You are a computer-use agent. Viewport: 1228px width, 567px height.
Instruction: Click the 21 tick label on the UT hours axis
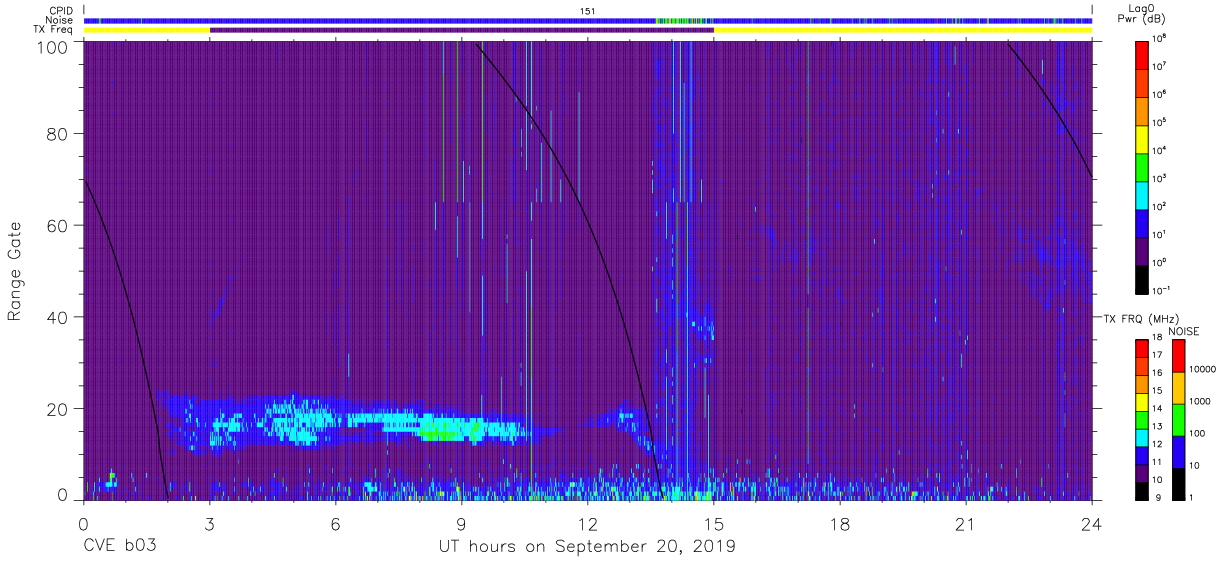966,523
